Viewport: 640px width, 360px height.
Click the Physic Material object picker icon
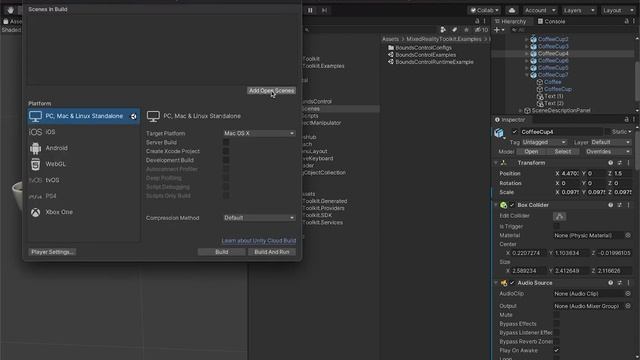pyautogui.click(x=628, y=236)
